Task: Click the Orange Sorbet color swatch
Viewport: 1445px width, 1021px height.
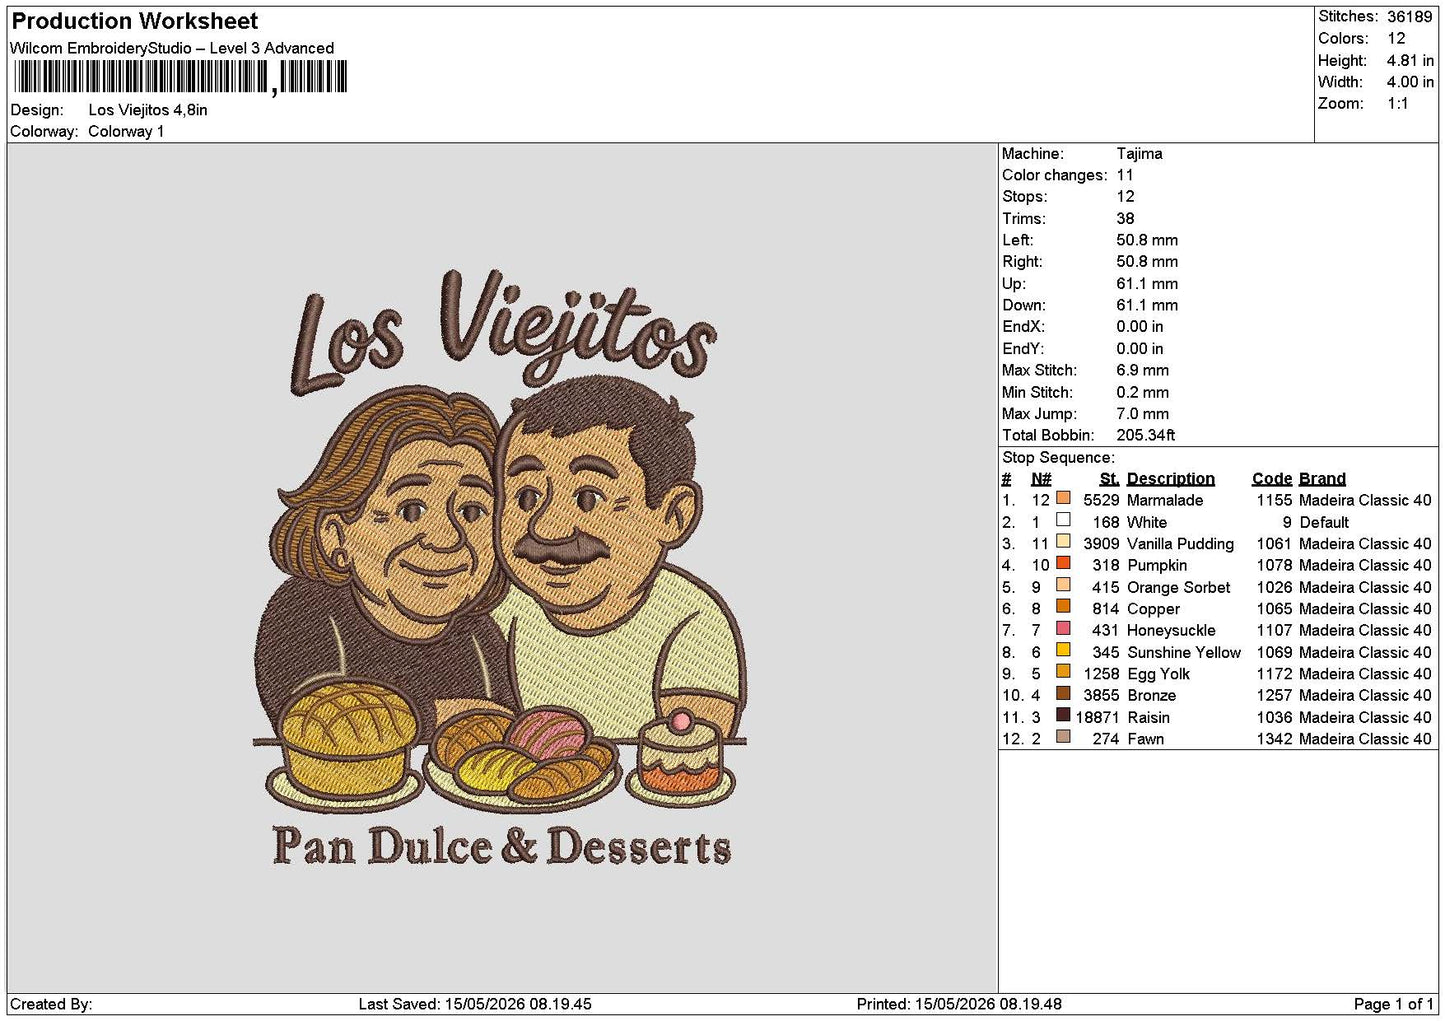Action: 1063,585
